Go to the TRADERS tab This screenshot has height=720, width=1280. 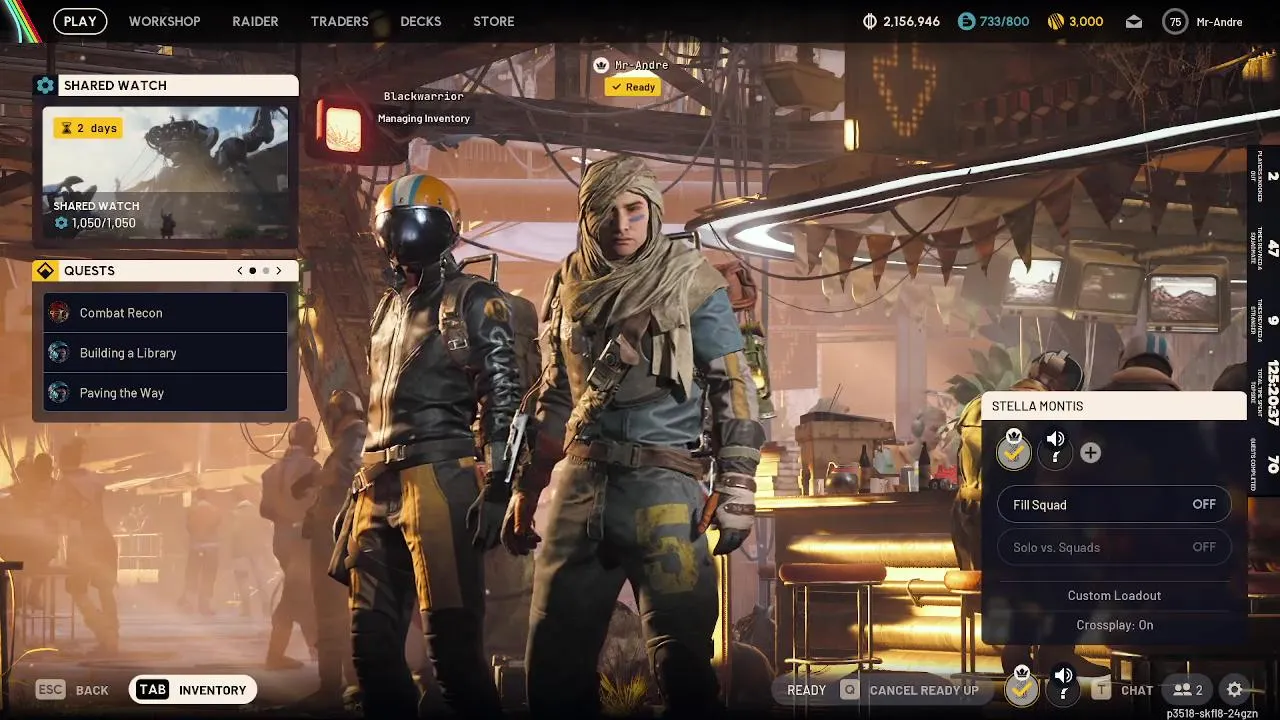339,21
